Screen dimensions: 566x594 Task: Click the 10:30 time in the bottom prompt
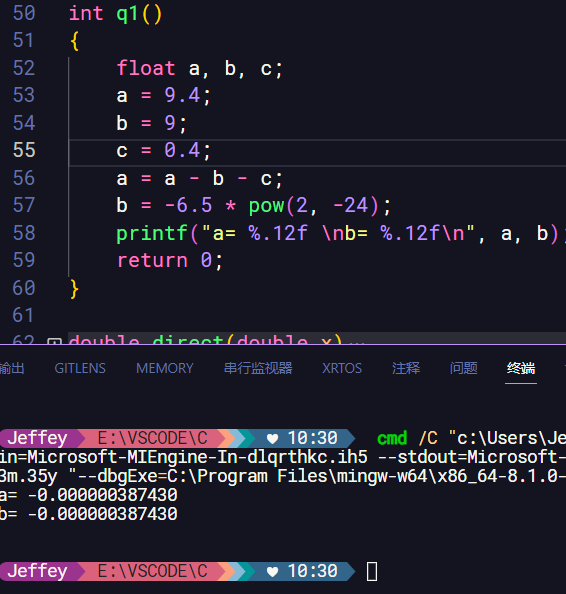[313, 571]
